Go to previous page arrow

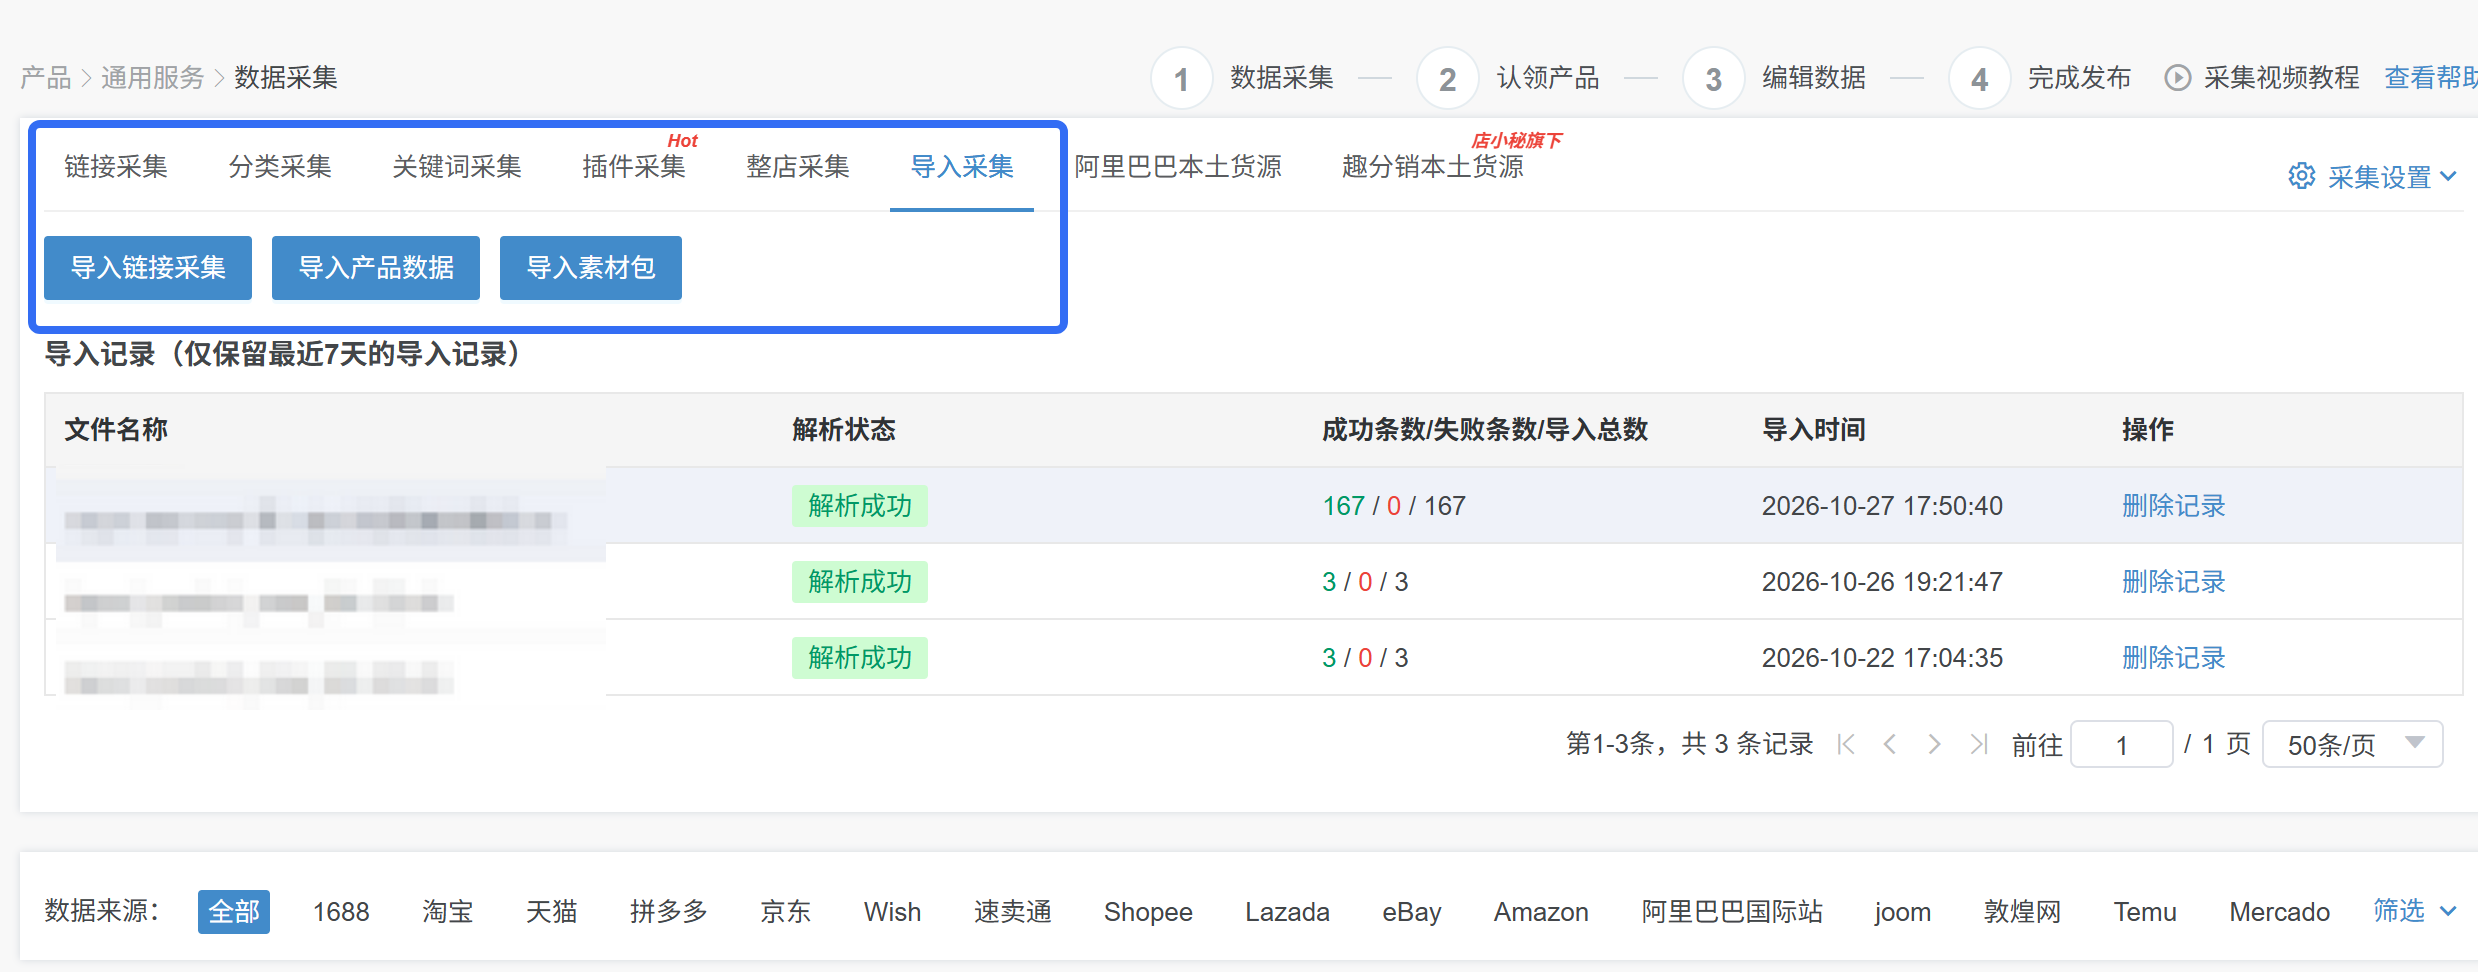(1890, 744)
